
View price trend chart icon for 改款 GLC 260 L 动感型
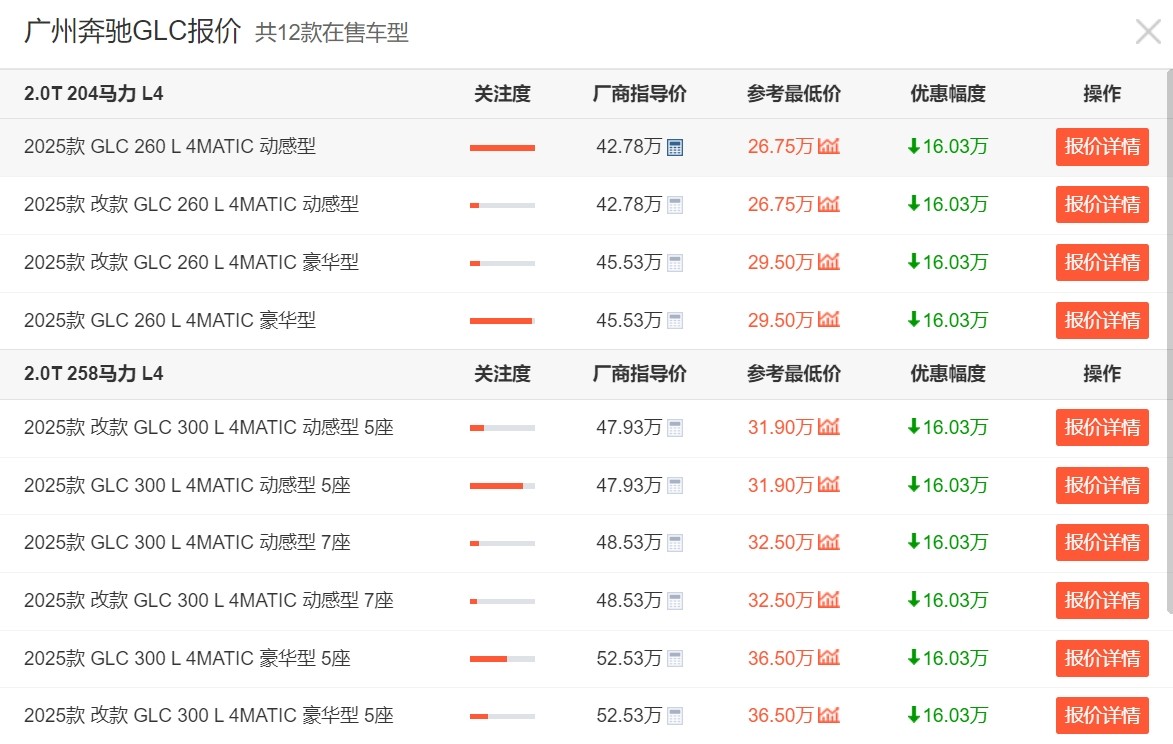coord(829,203)
